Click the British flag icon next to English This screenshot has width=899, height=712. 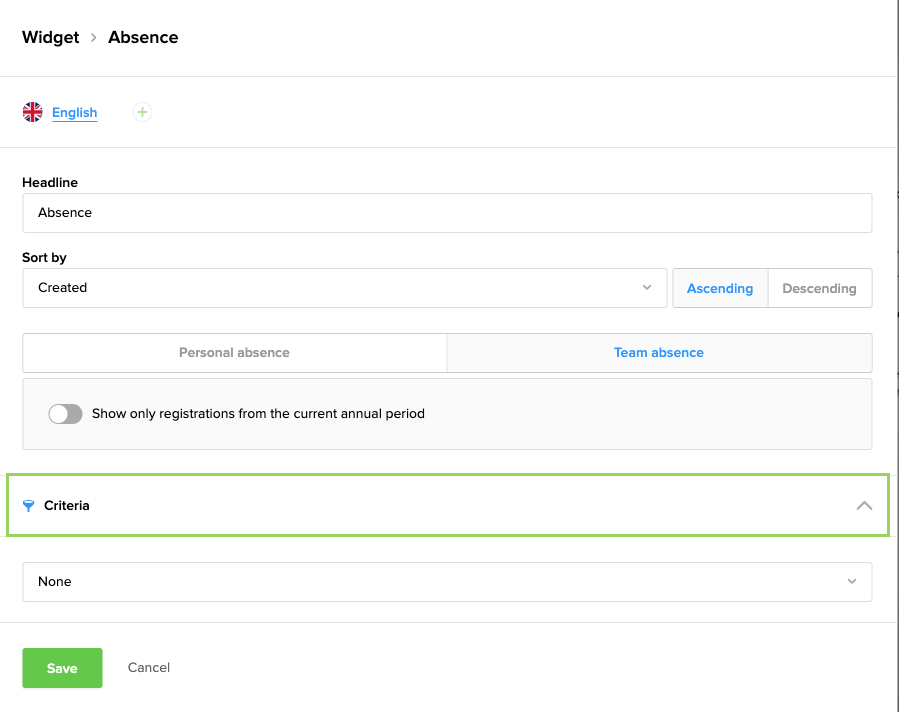tap(31, 112)
